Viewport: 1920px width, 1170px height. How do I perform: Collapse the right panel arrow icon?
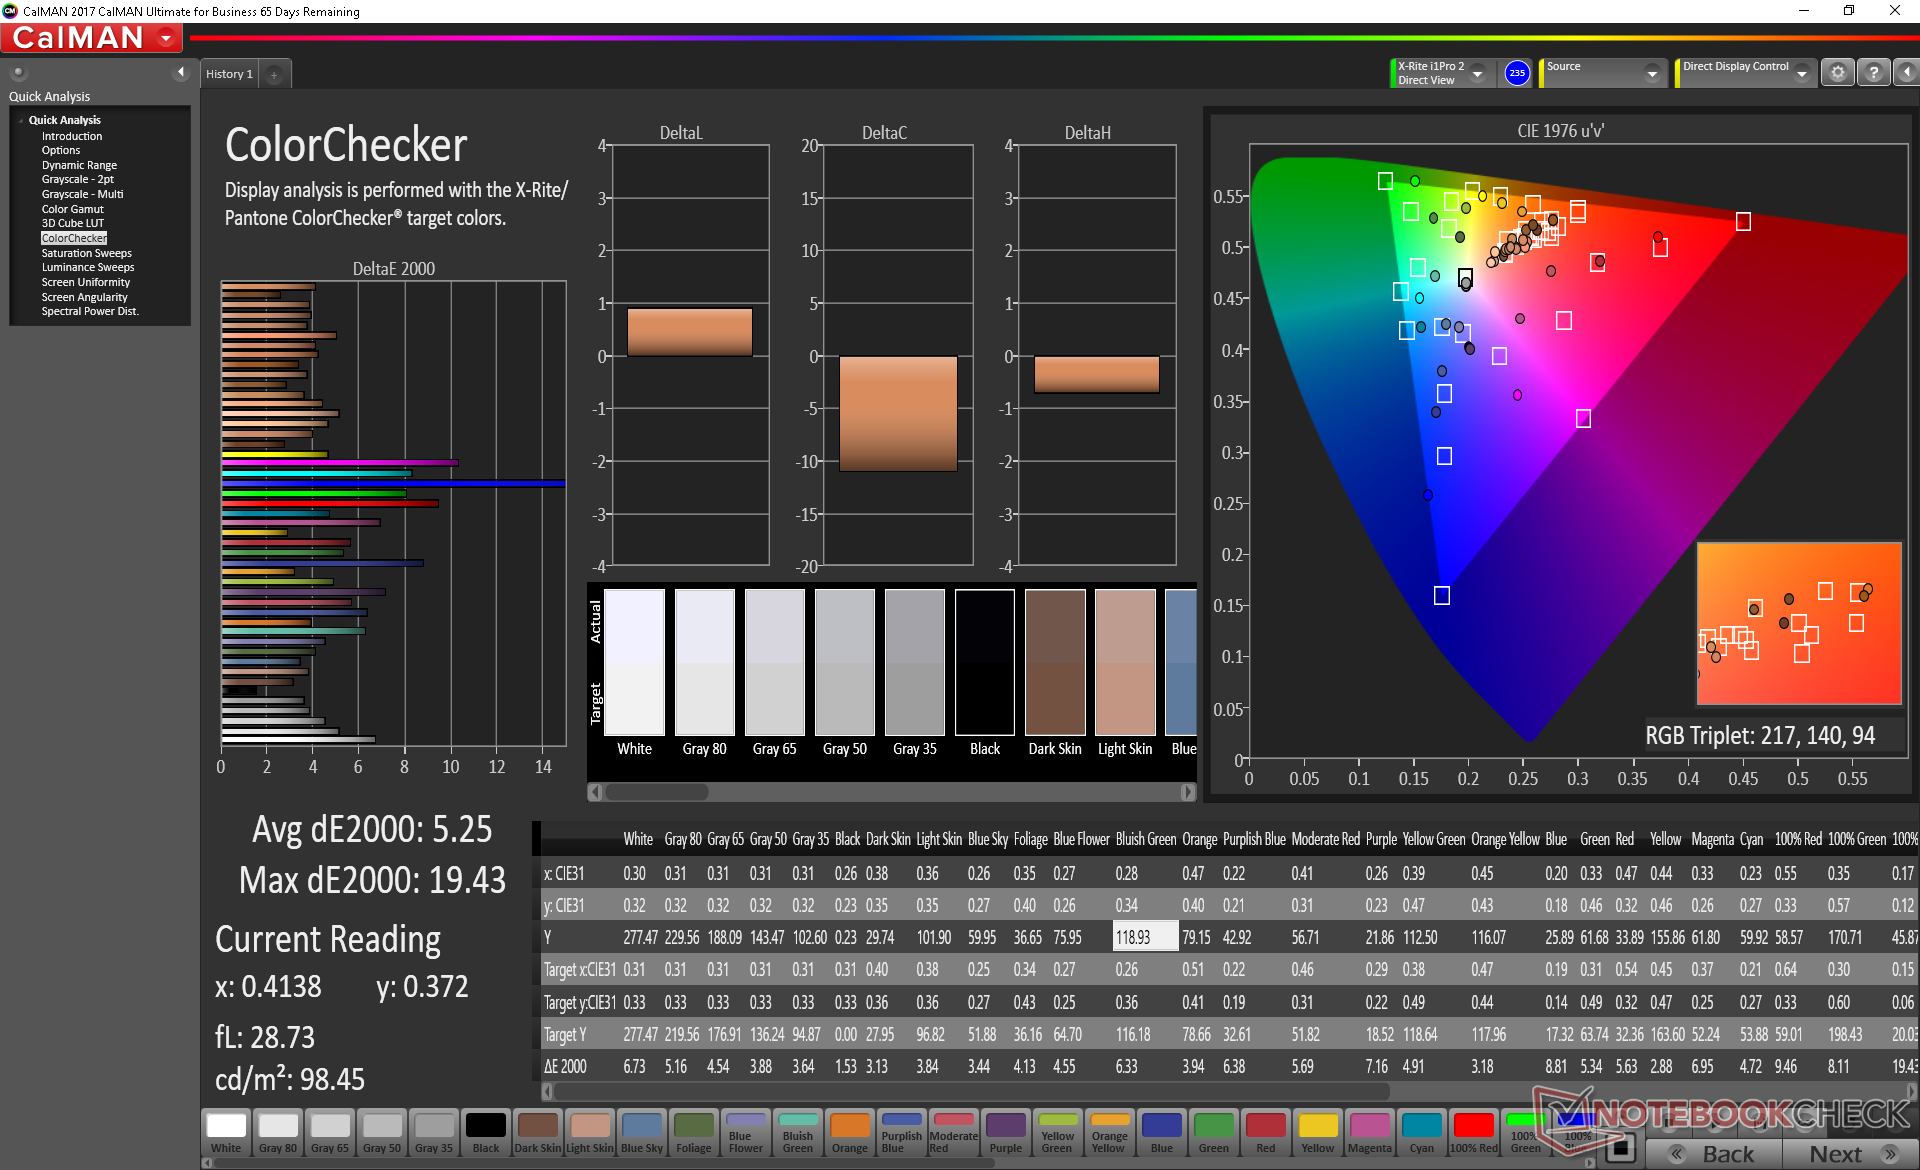click(1906, 73)
